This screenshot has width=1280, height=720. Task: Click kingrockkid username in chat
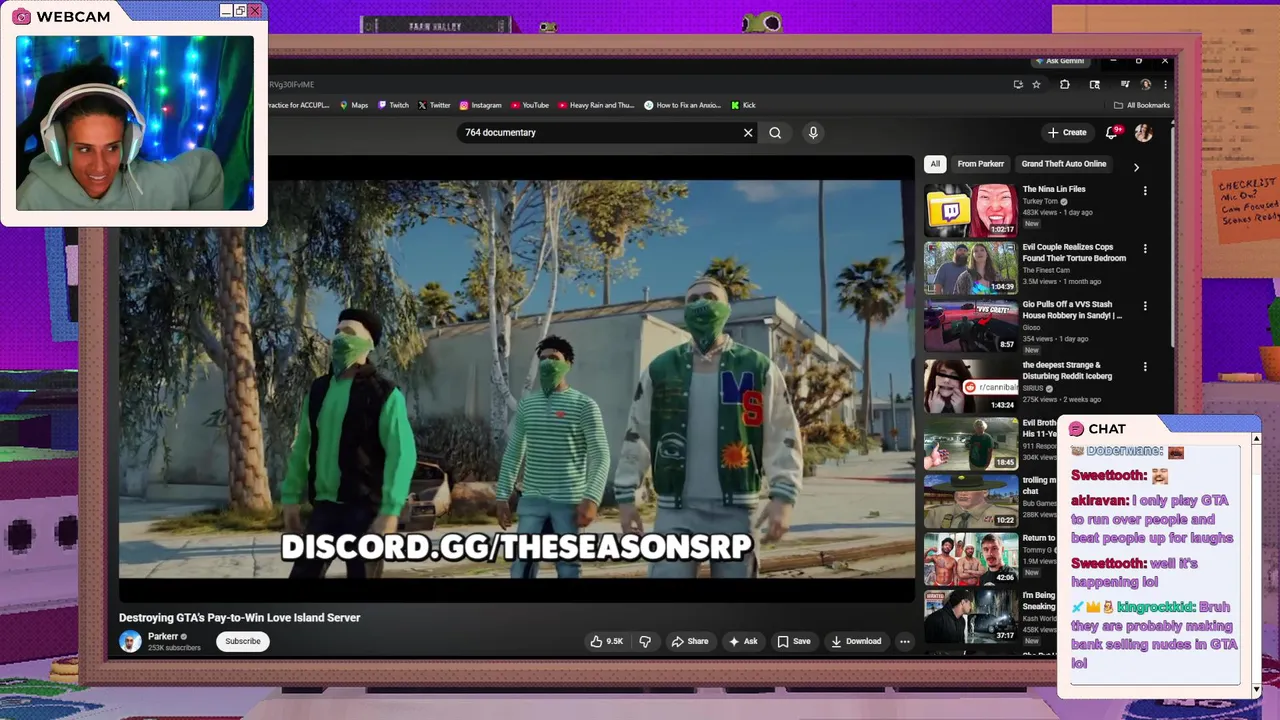(x=1156, y=607)
